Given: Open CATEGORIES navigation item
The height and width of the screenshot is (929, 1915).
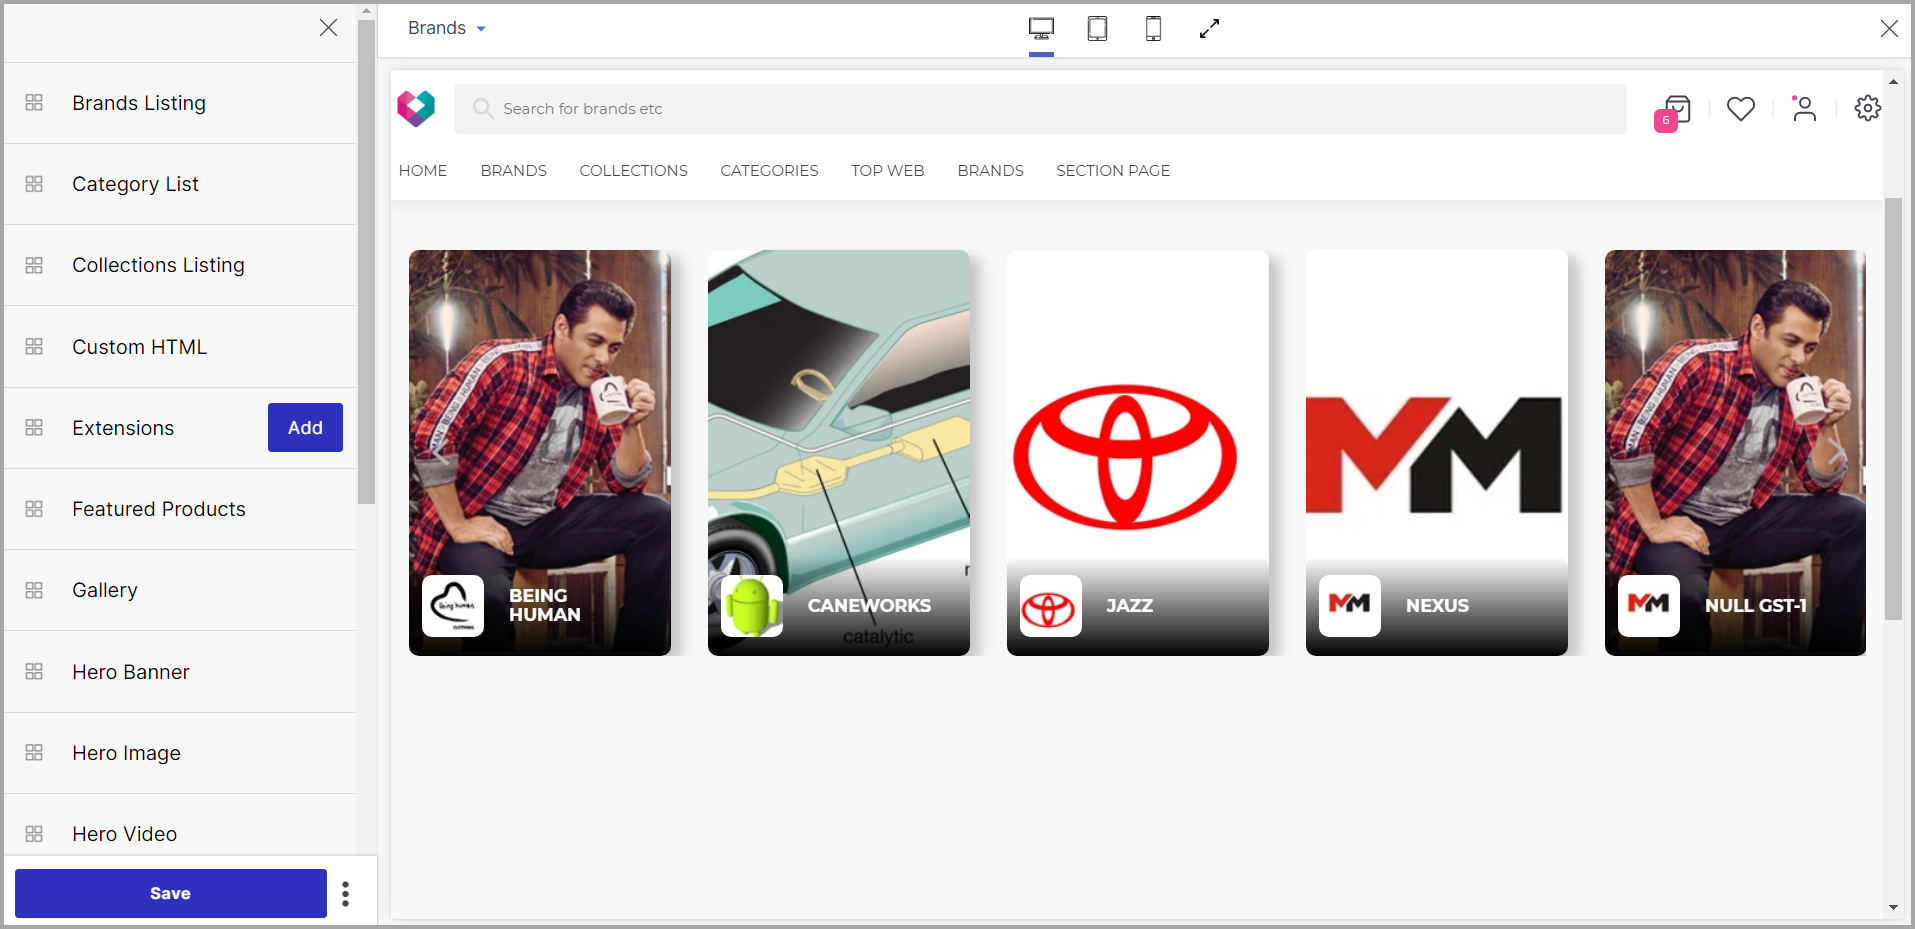Looking at the screenshot, I should tap(769, 171).
